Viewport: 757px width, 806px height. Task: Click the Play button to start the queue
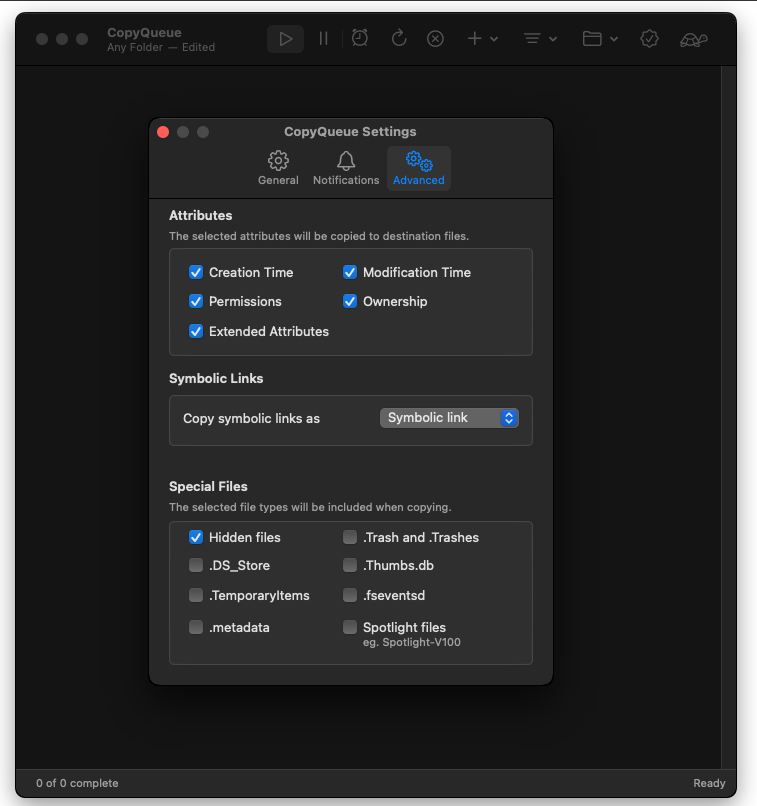coord(286,39)
